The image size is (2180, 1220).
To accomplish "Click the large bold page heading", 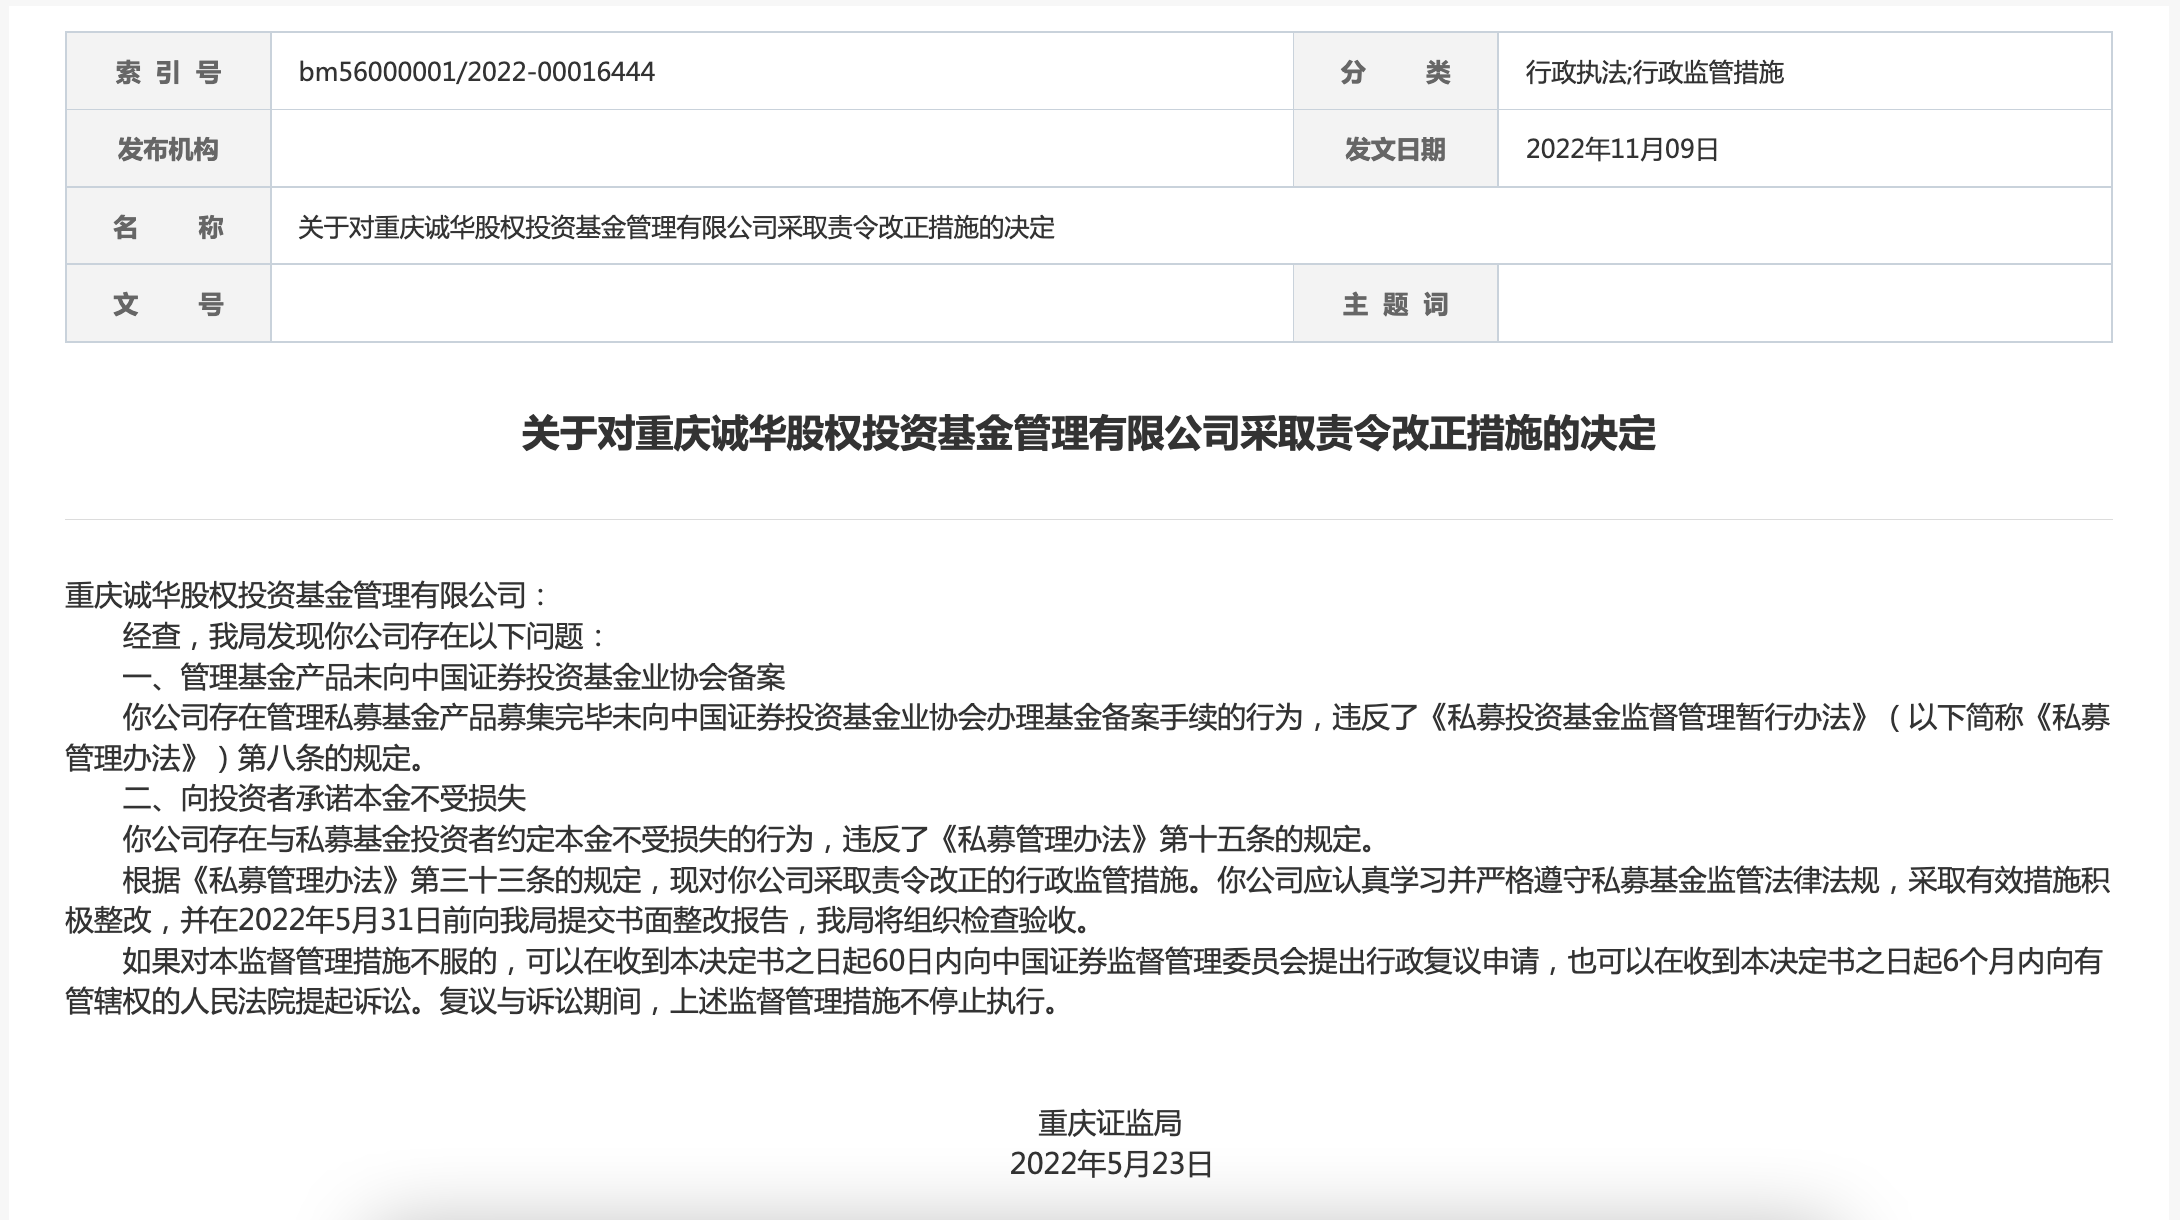I will pyautogui.click(x=1088, y=434).
